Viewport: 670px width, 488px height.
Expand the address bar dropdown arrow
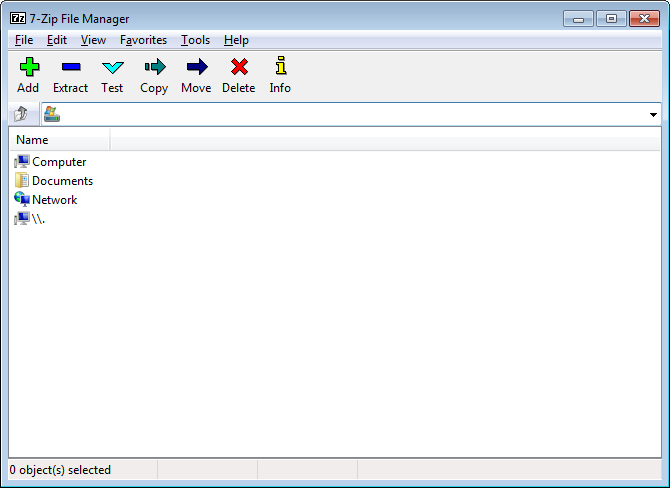(x=653, y=115)
